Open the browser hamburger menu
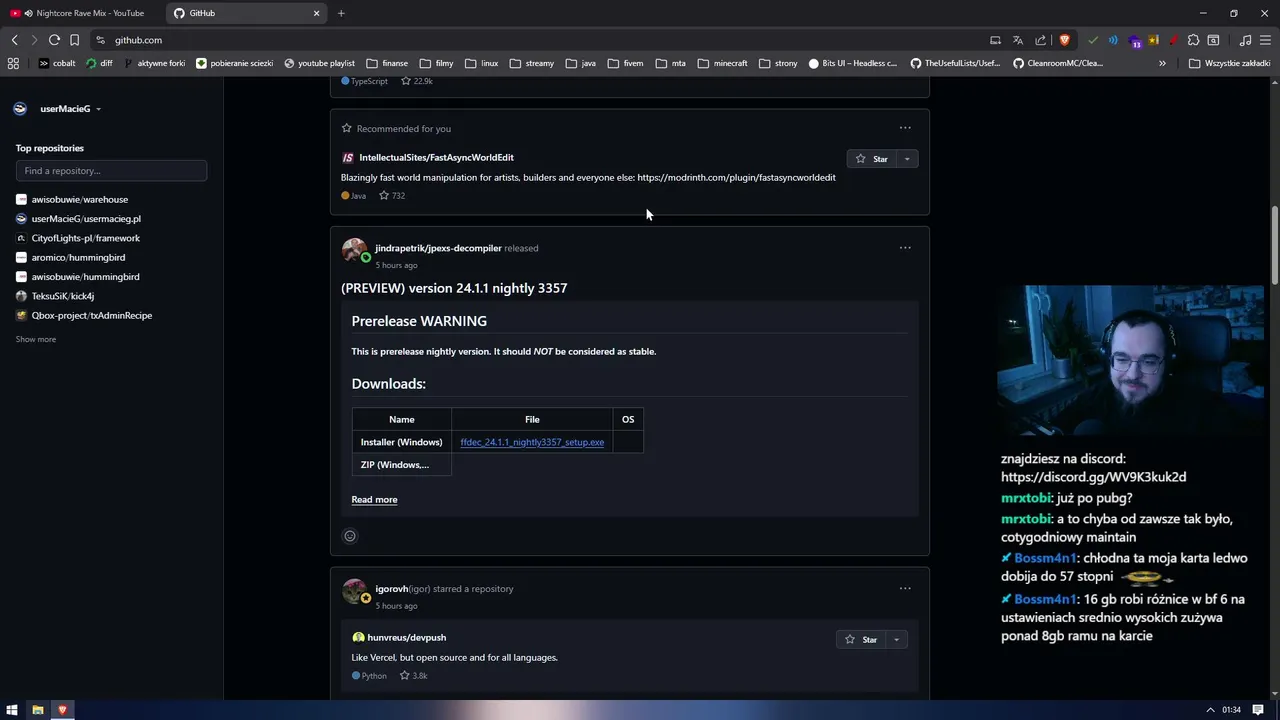1280x720 pixels. [1265, 40]
